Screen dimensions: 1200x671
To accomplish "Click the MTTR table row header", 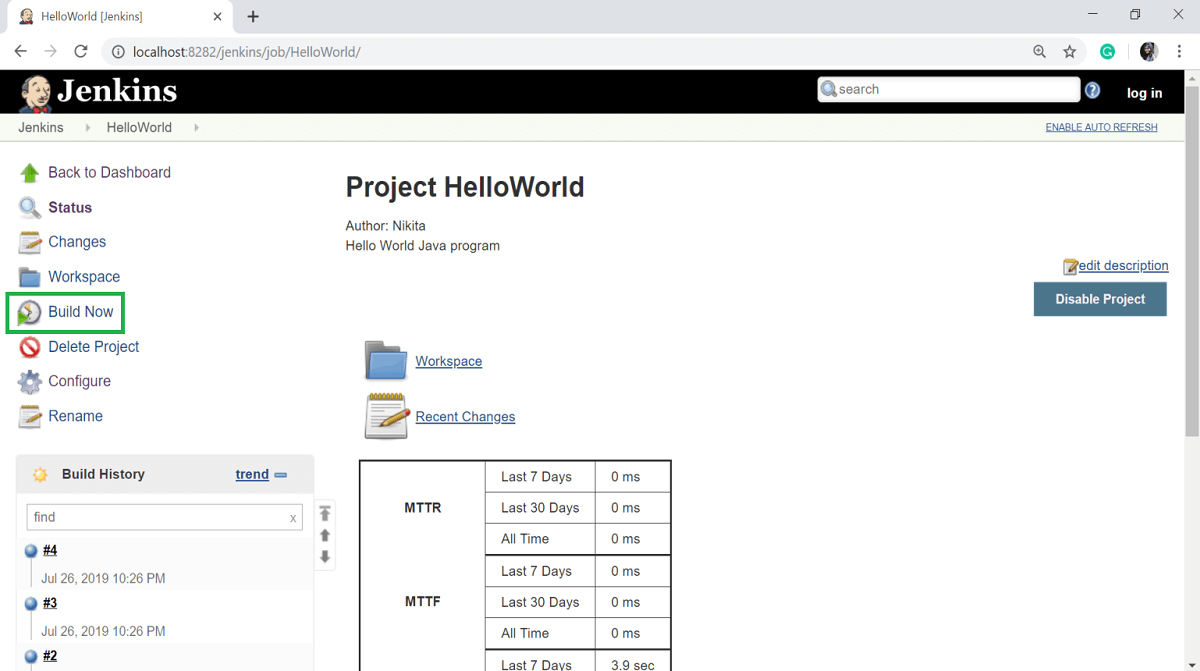I will click(x=423, y=508).
